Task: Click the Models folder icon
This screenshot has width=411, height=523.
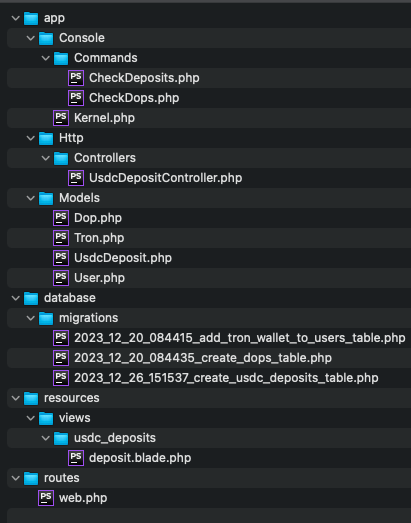Action: pyautogui.click(x=46, y=198)
